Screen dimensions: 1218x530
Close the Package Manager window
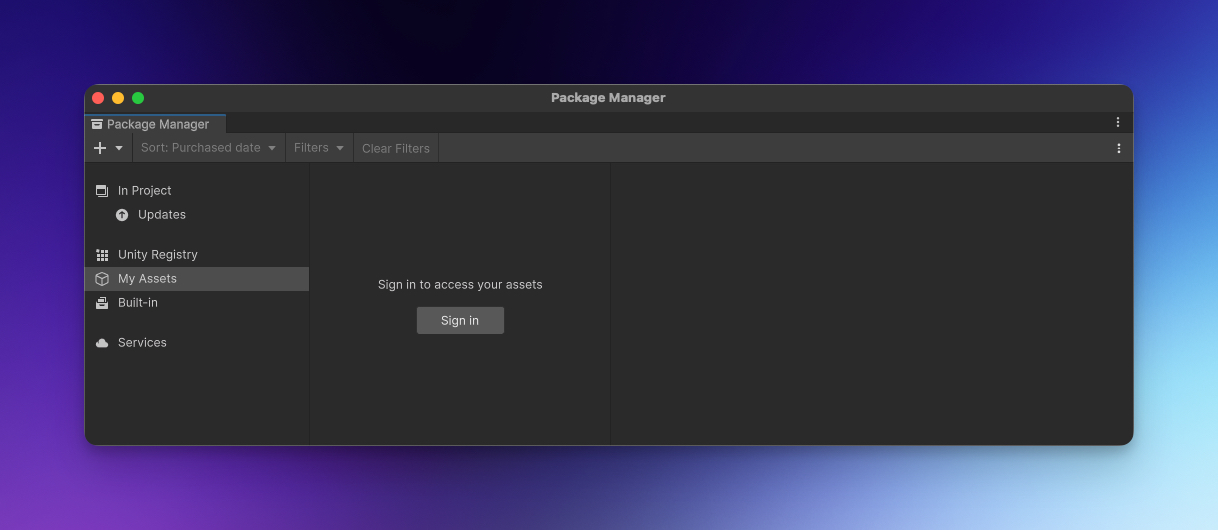(98, 98)
